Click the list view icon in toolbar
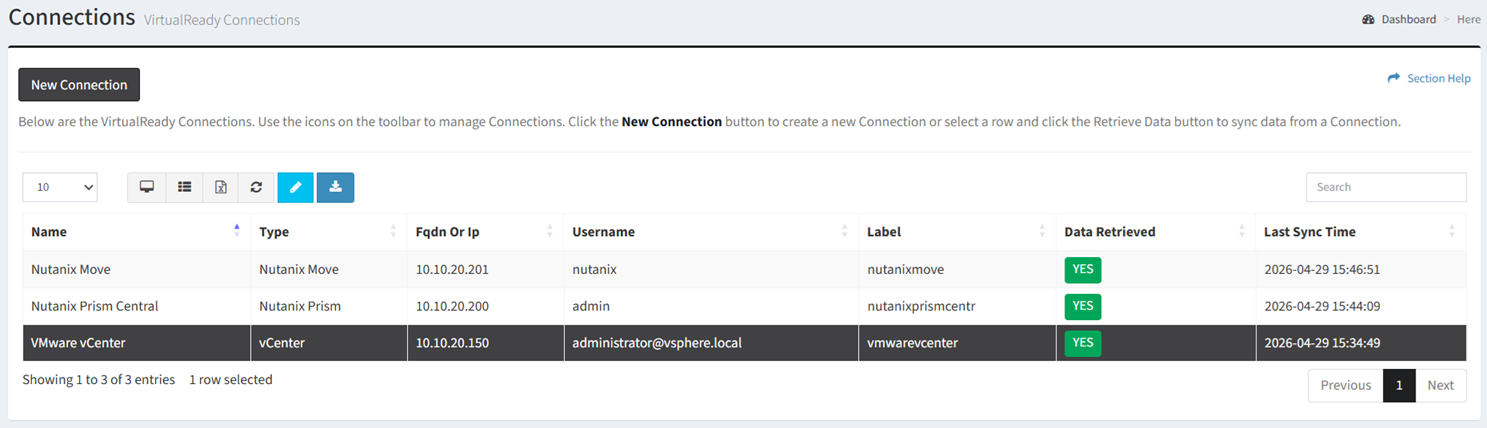Screen dimensions: 1487x428 tap(184, 187)
